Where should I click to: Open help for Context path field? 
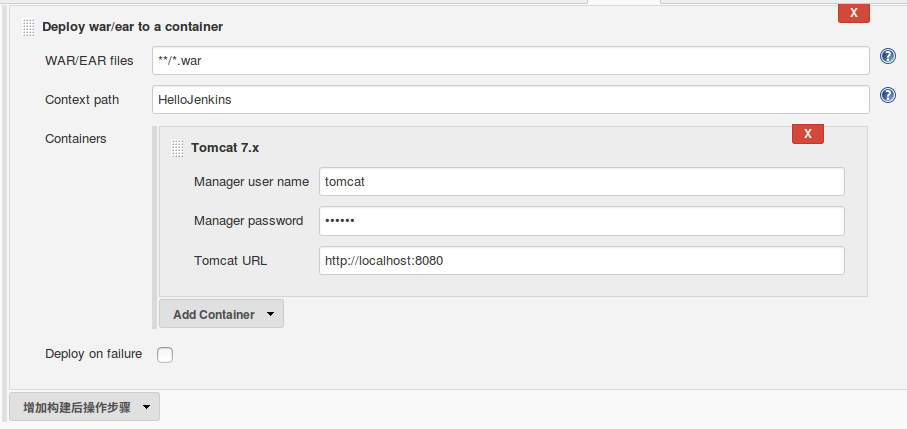pyautogui.click(x=887, y=96)
